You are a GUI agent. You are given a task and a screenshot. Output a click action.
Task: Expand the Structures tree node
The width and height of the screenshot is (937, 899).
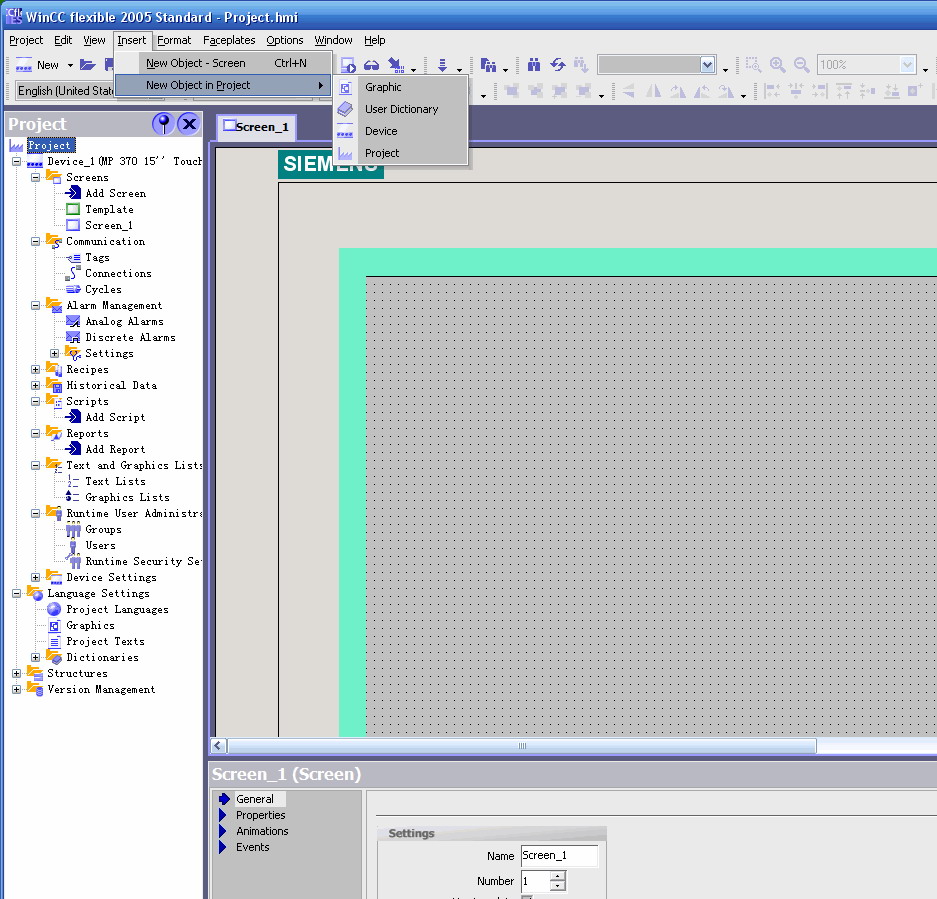point(17,674)
